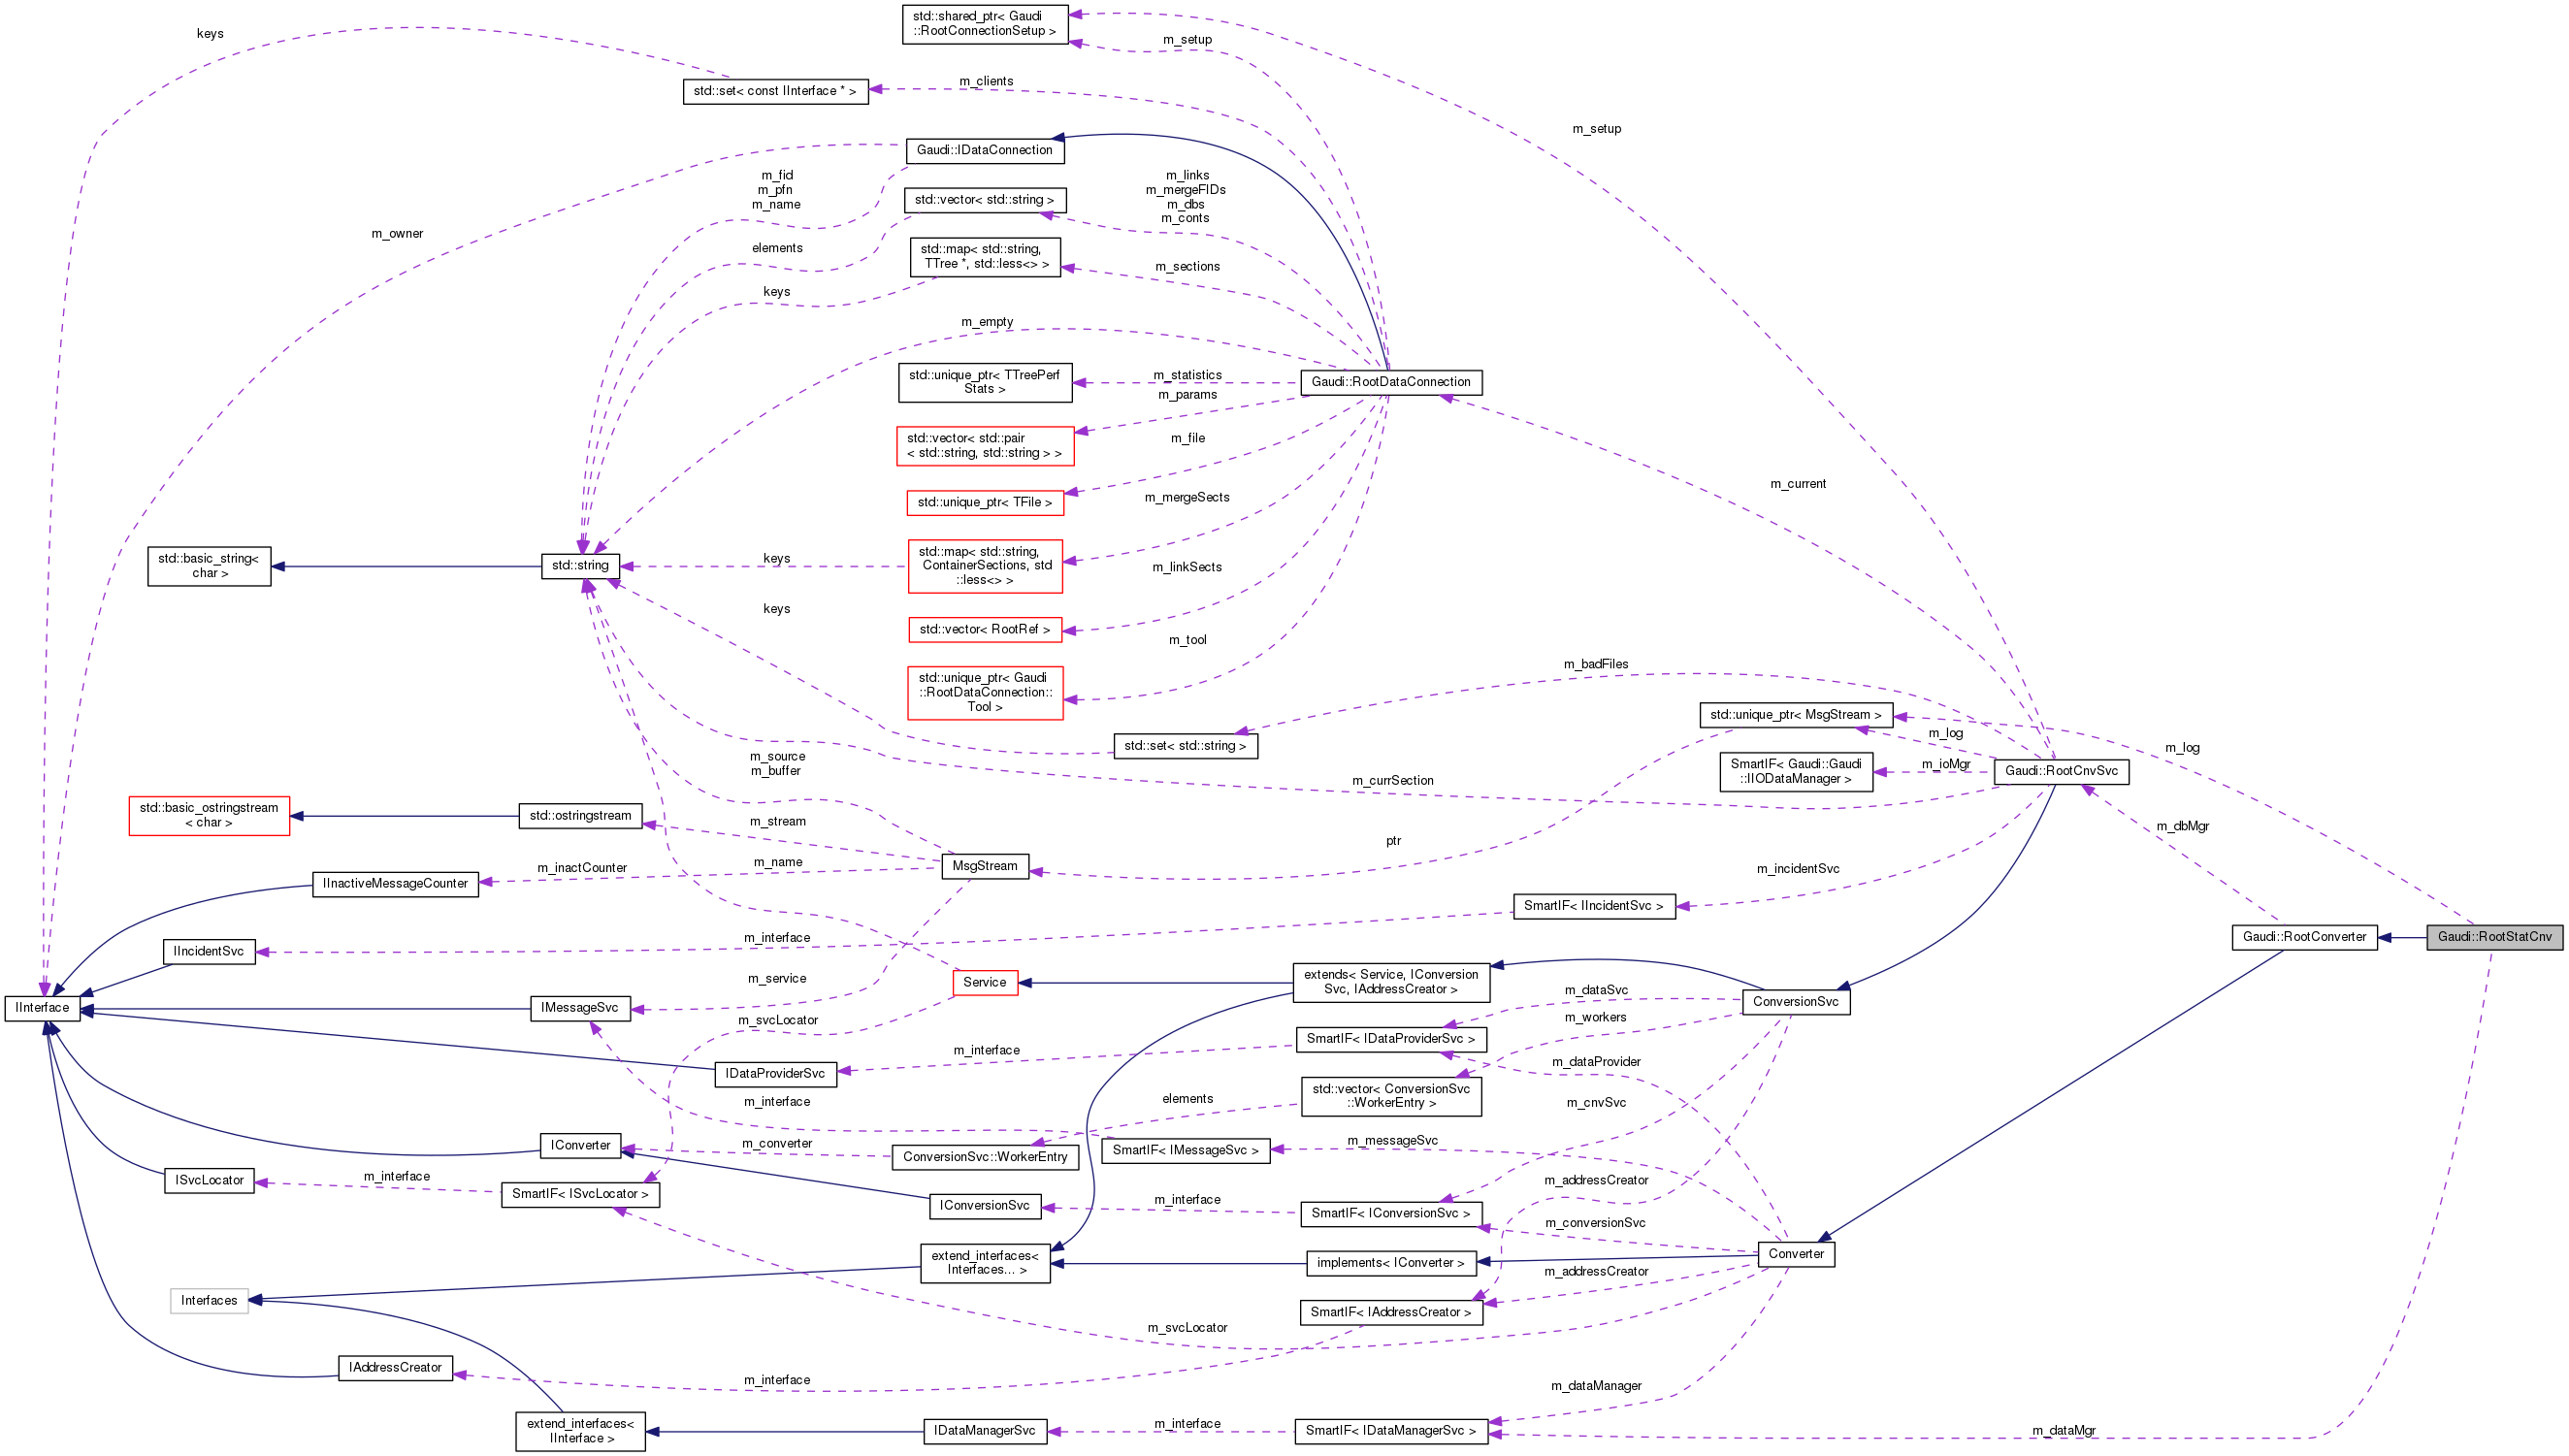This screenshot has width=2569, height=1456.
Task: Open the SmartIF< IIncidentSvc > node
Action: [x=1595, y=906]
